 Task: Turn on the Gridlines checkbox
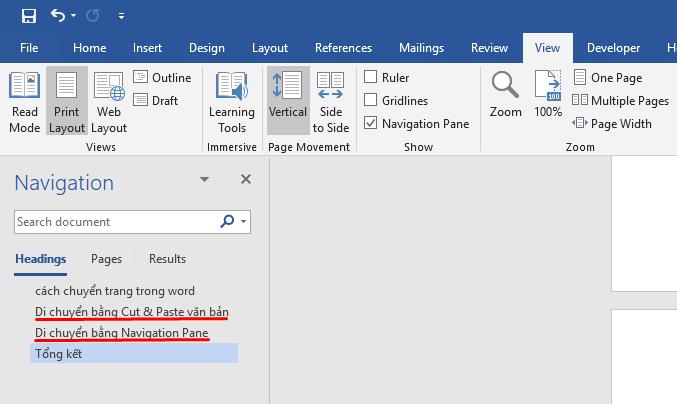point(370,100)
